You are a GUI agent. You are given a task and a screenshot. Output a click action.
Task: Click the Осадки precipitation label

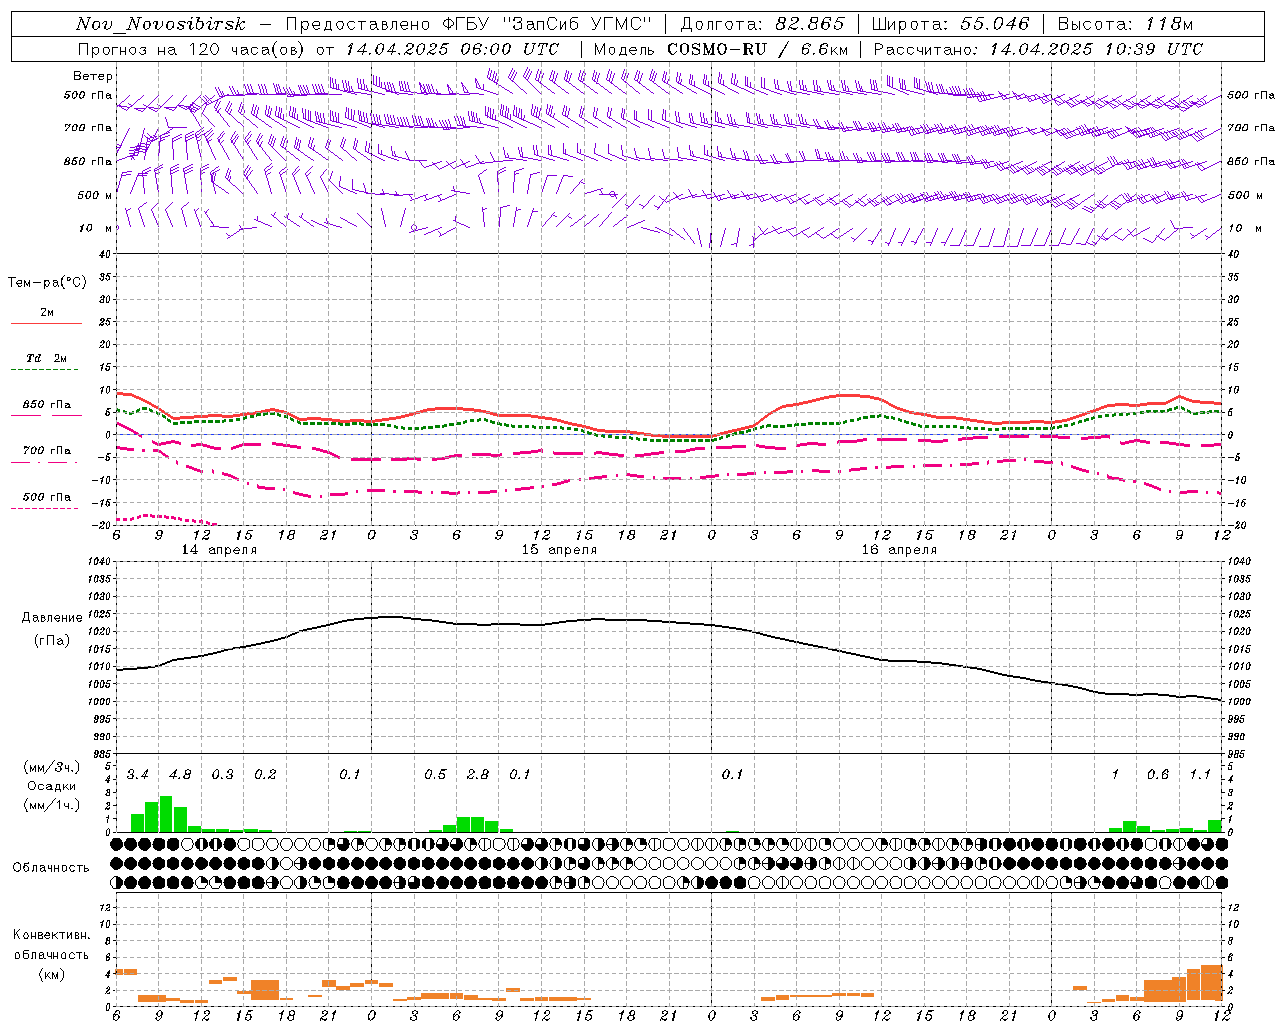pos(52,786)
